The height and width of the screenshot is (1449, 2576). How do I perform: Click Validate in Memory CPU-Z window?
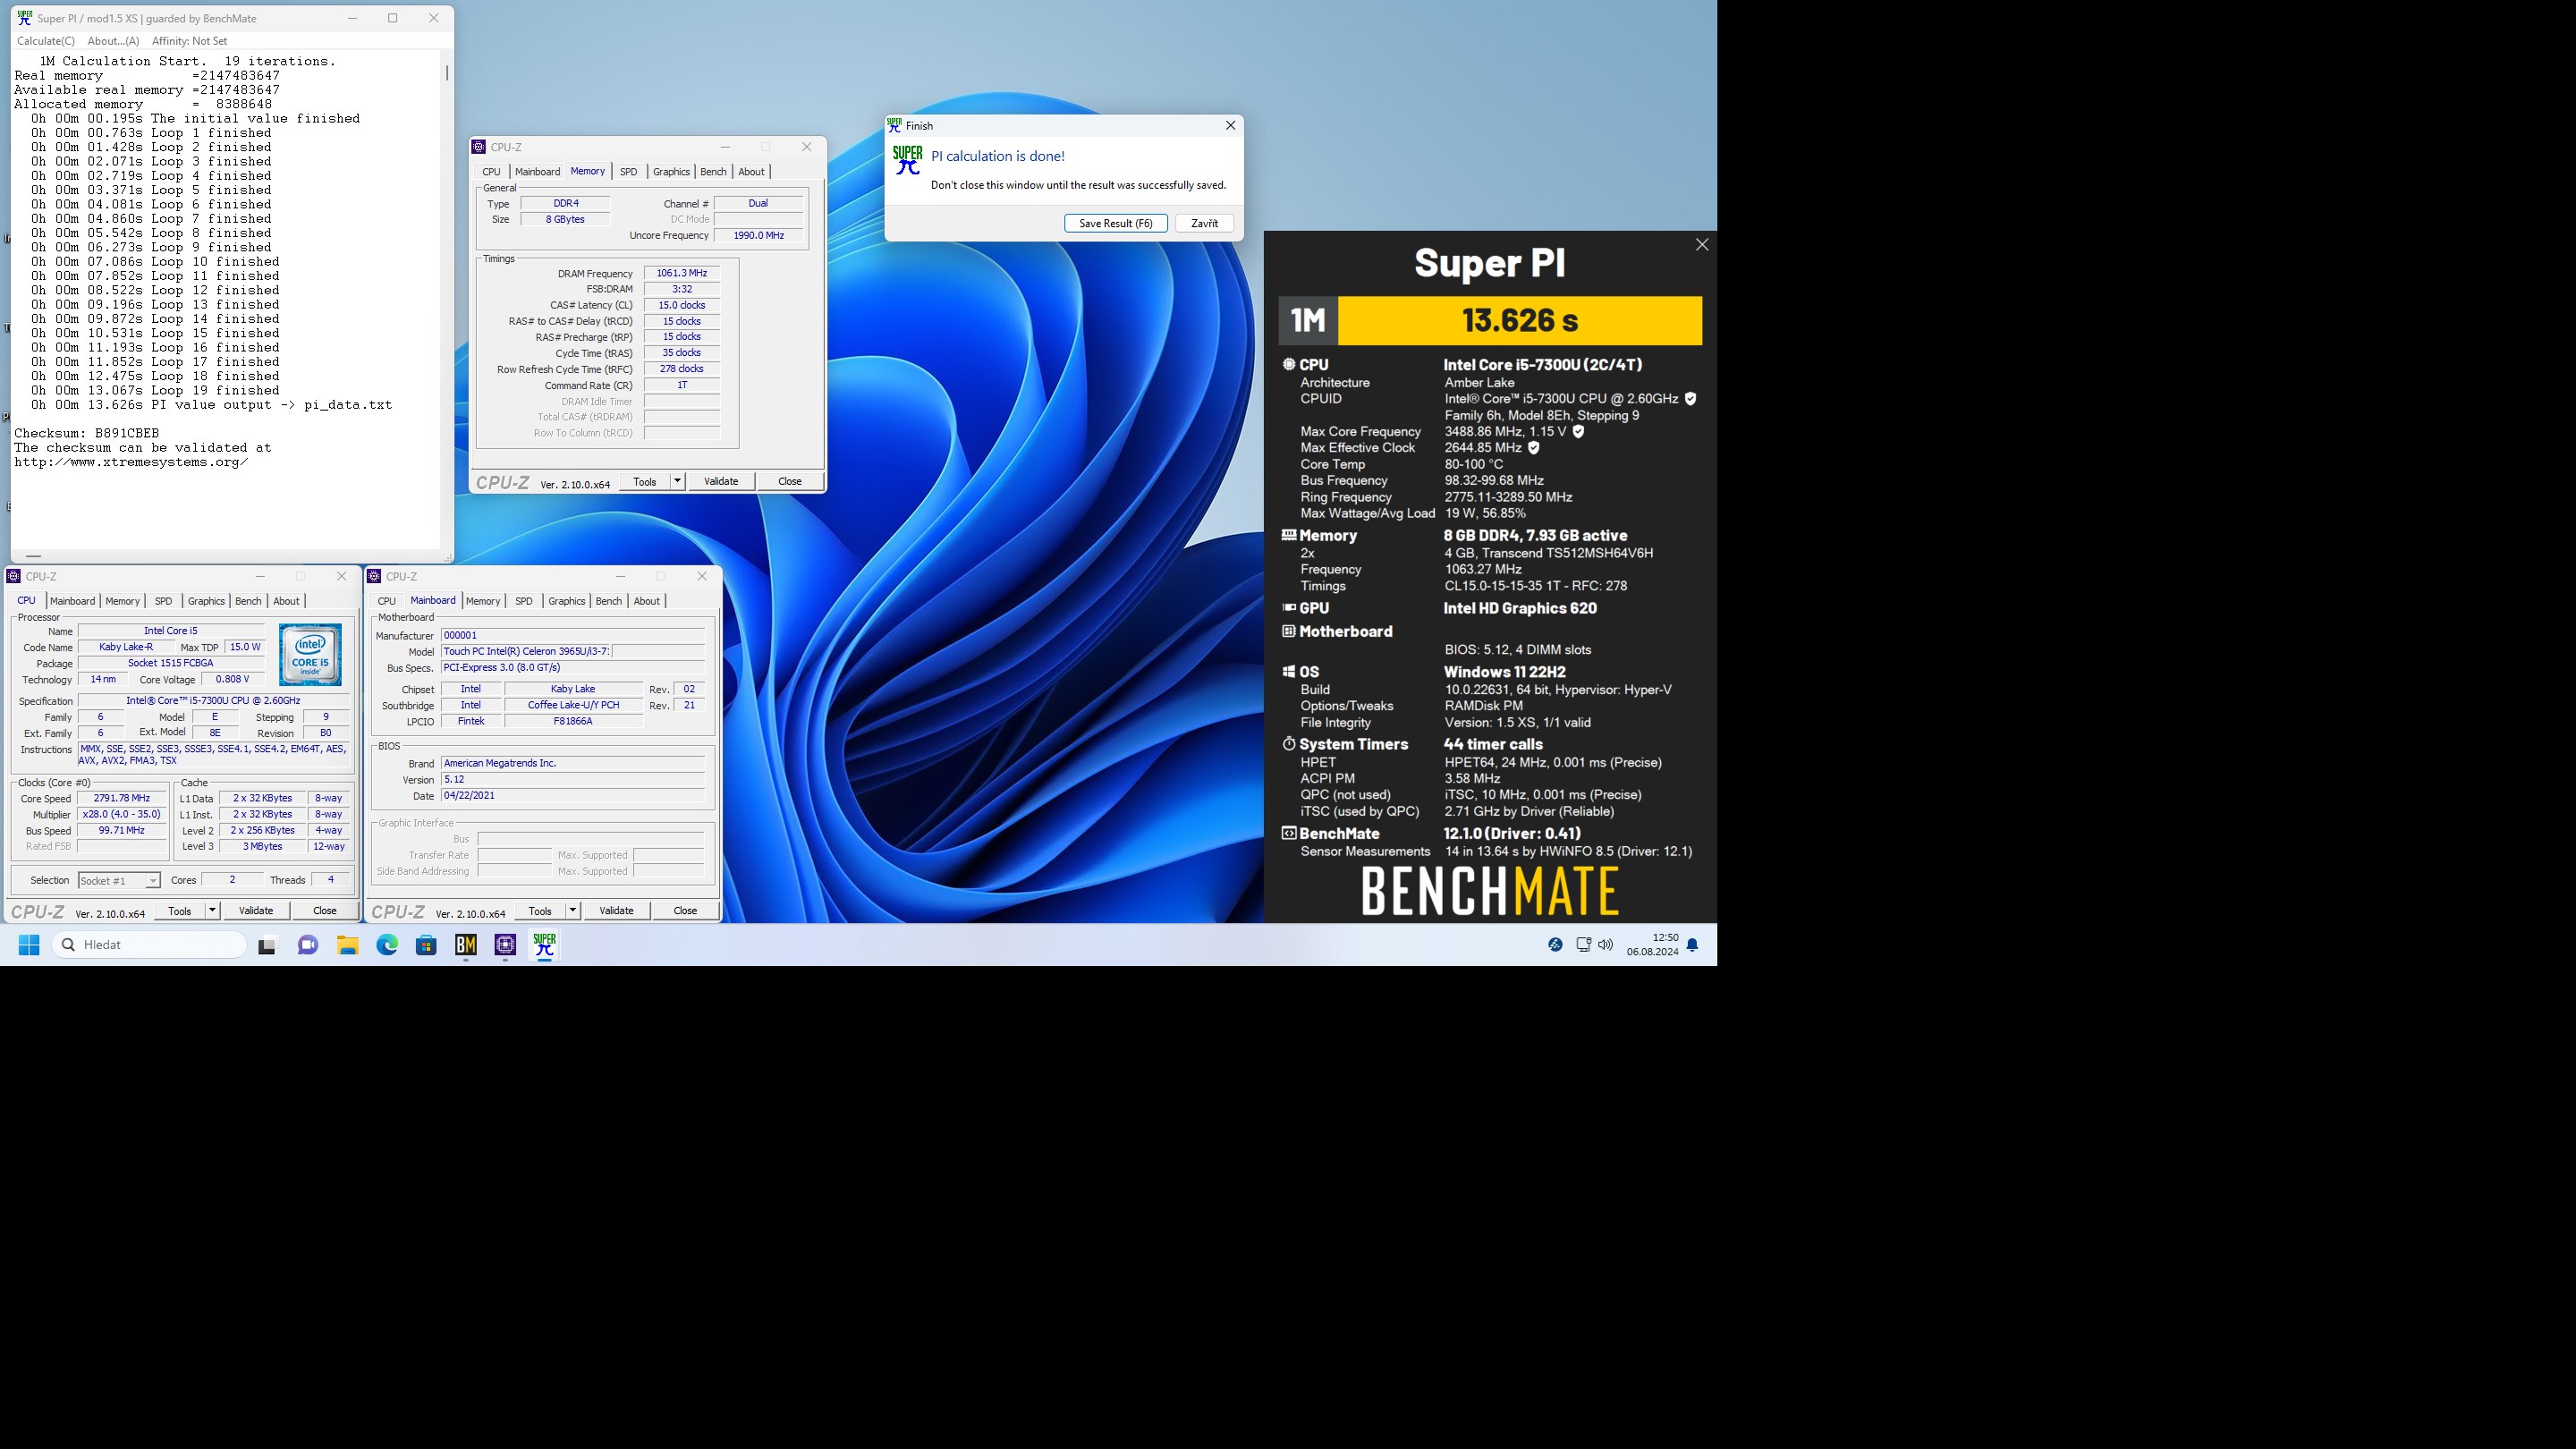(721, 482)
